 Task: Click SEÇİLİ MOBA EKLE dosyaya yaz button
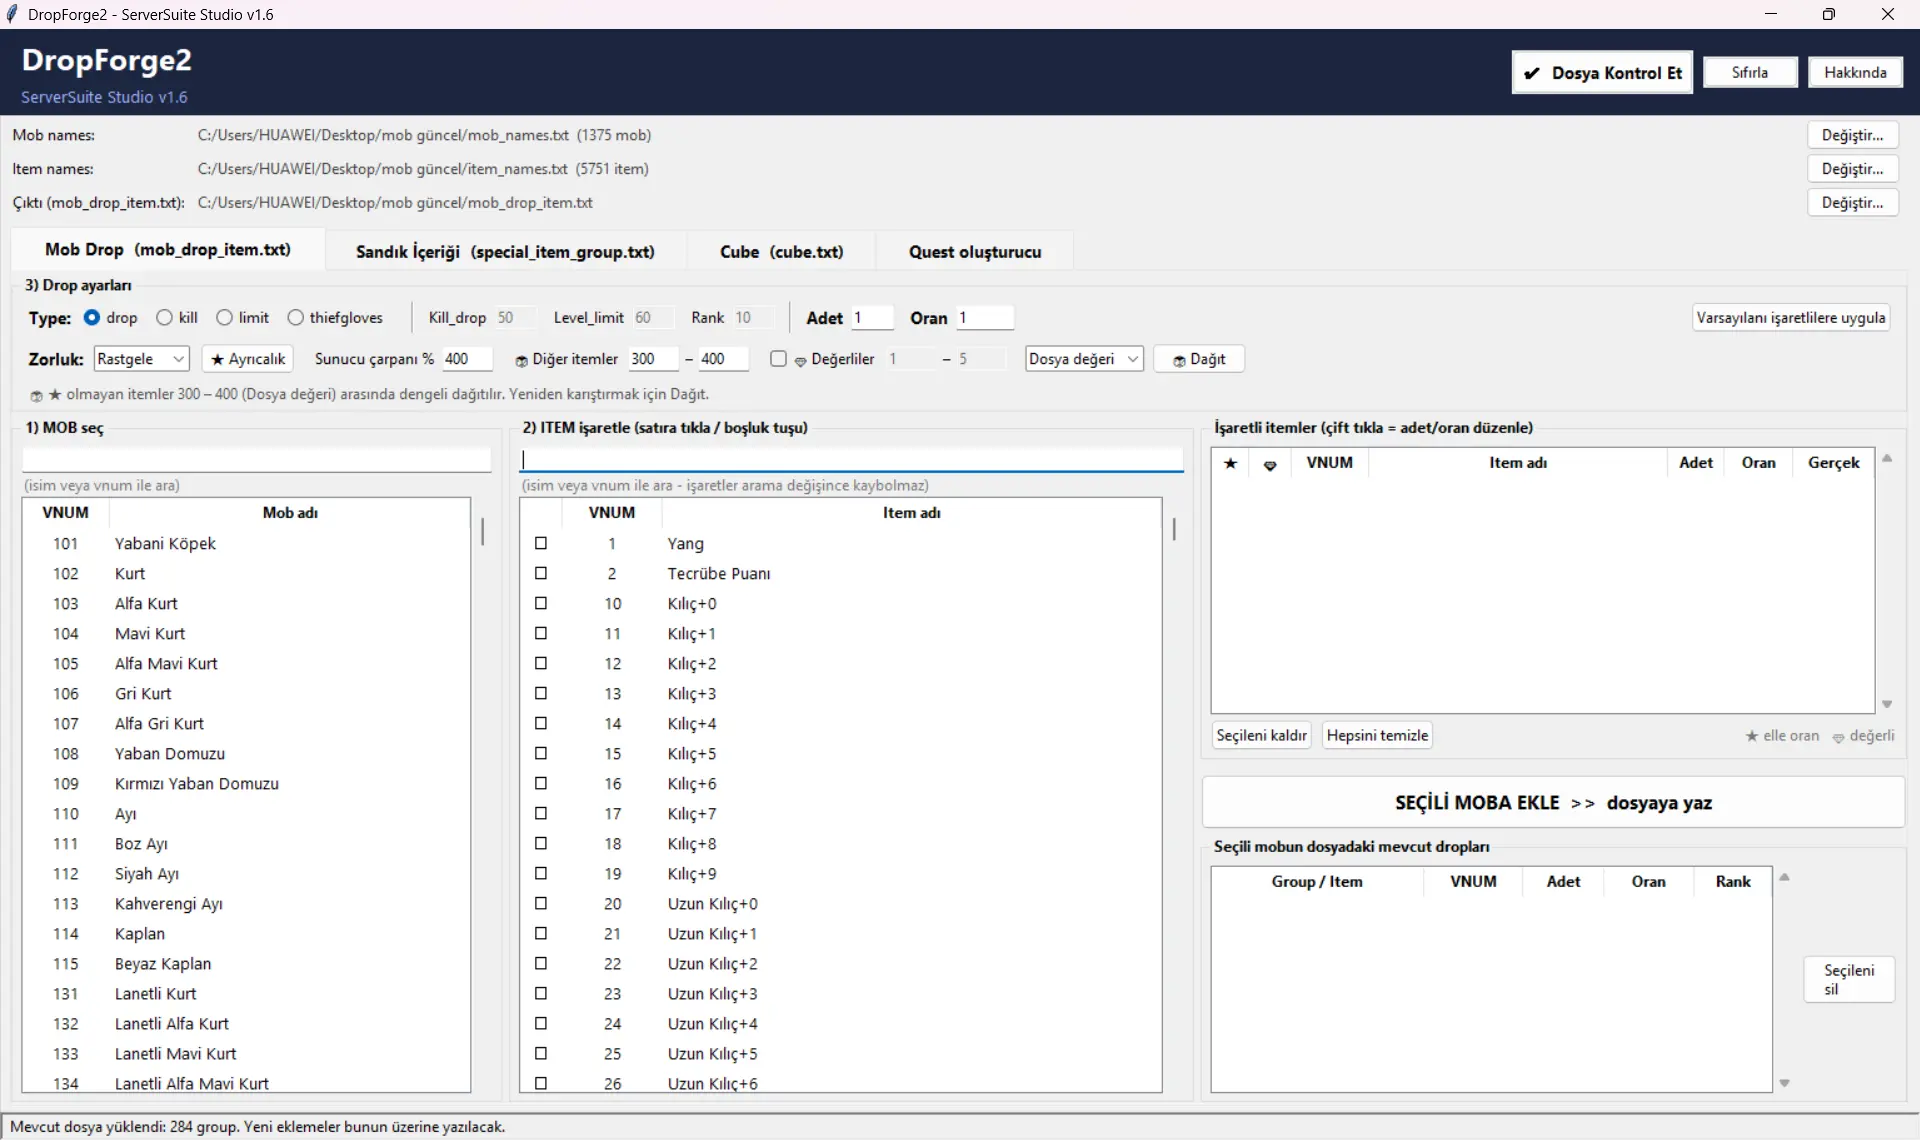pyautogui.click(x=1553, y=803)
